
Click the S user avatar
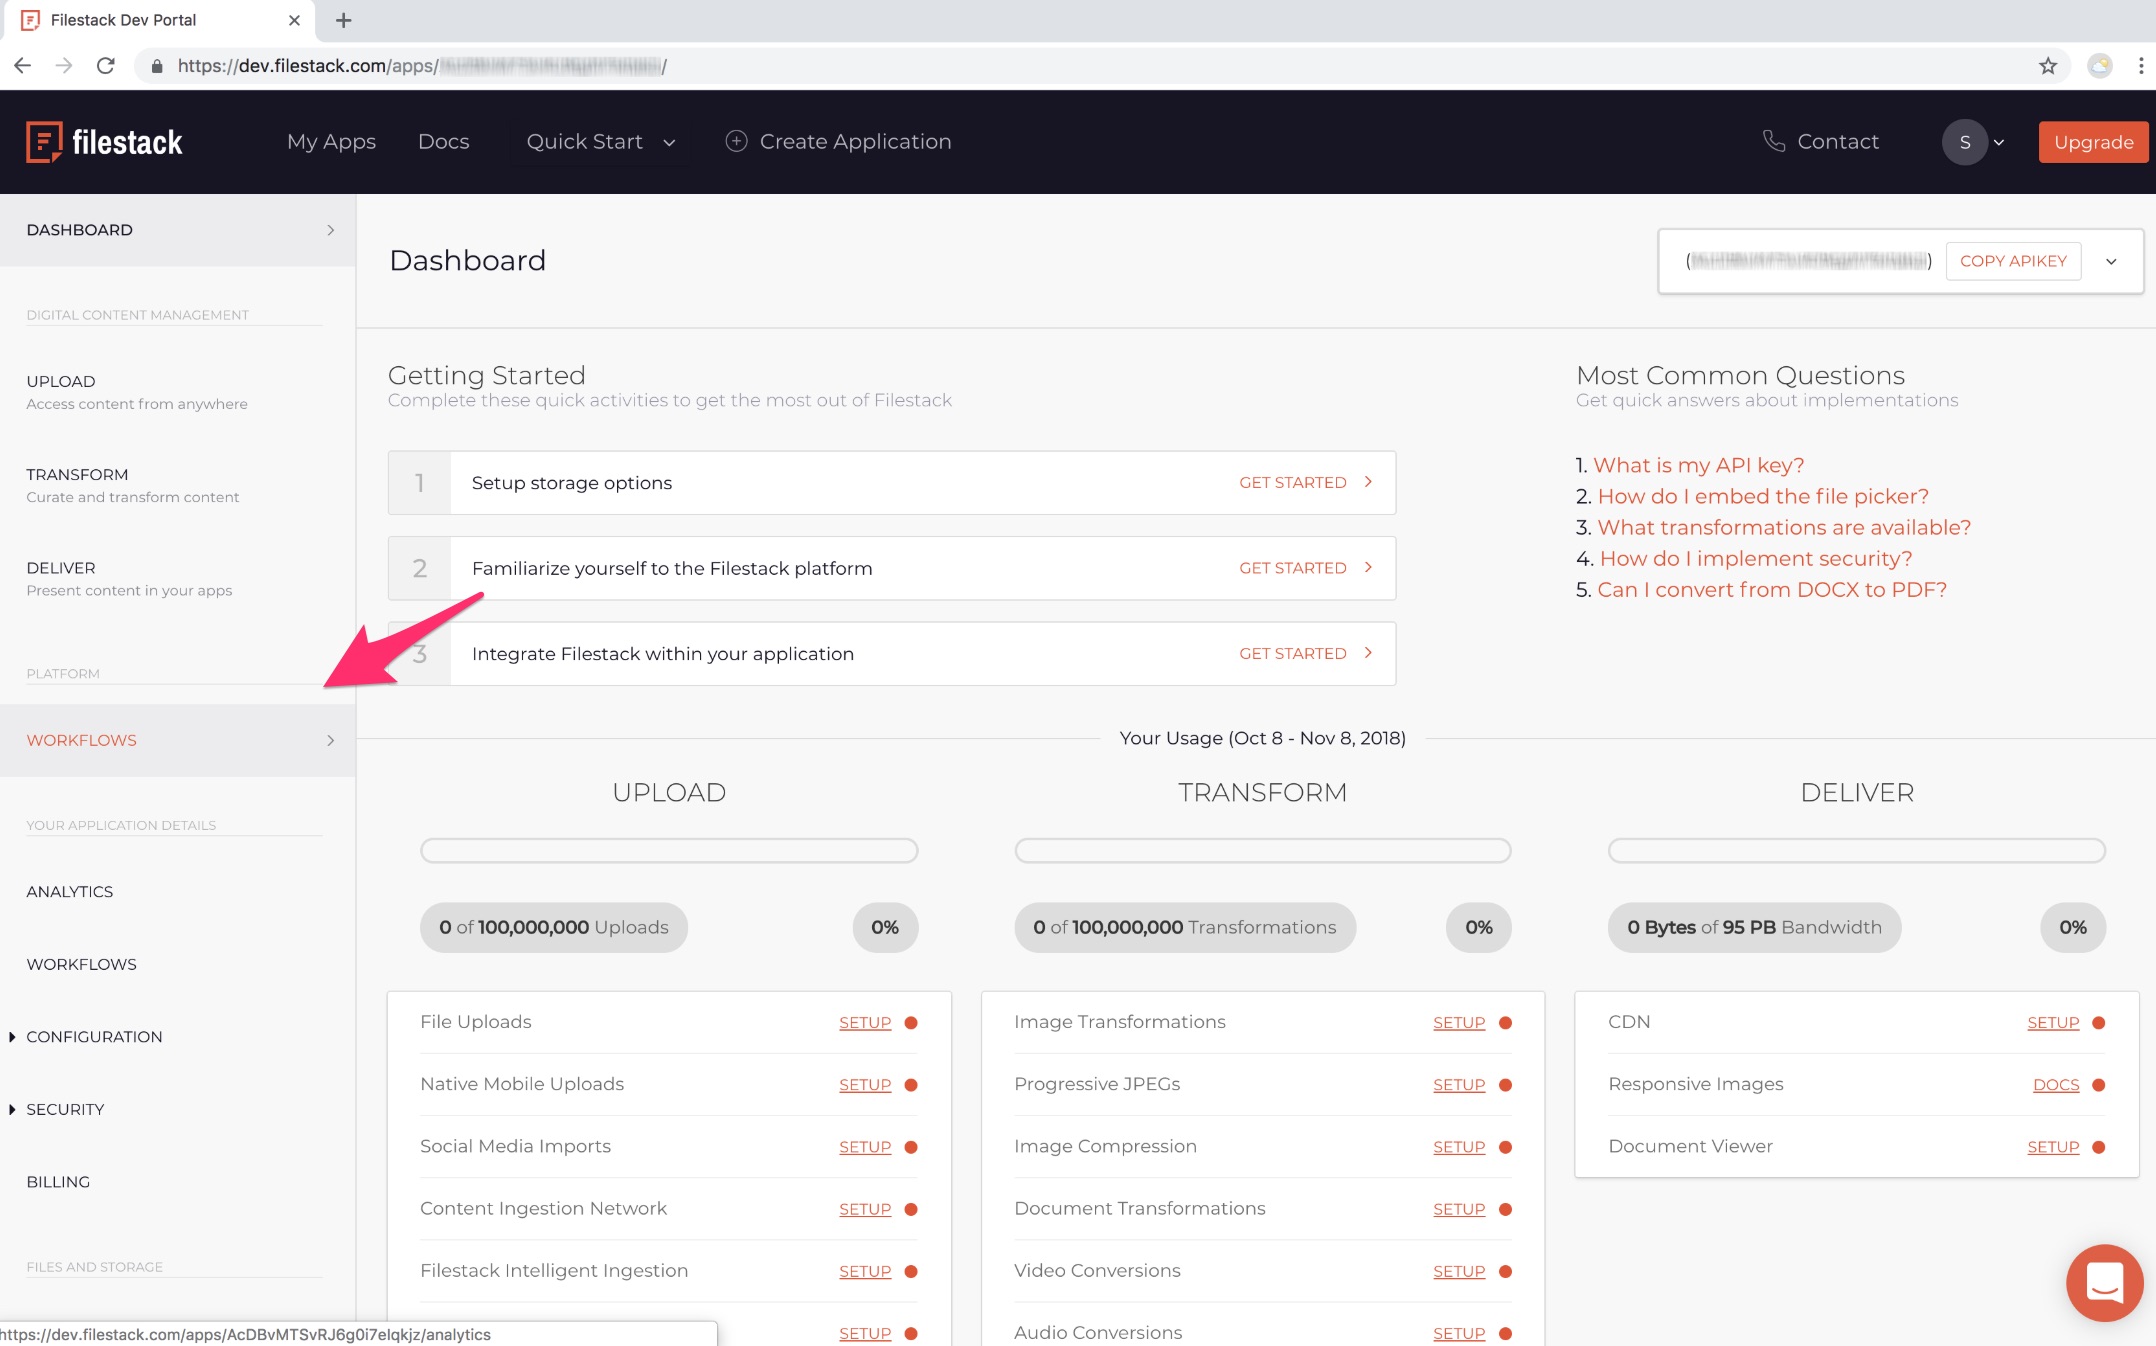pos(1964,142)
